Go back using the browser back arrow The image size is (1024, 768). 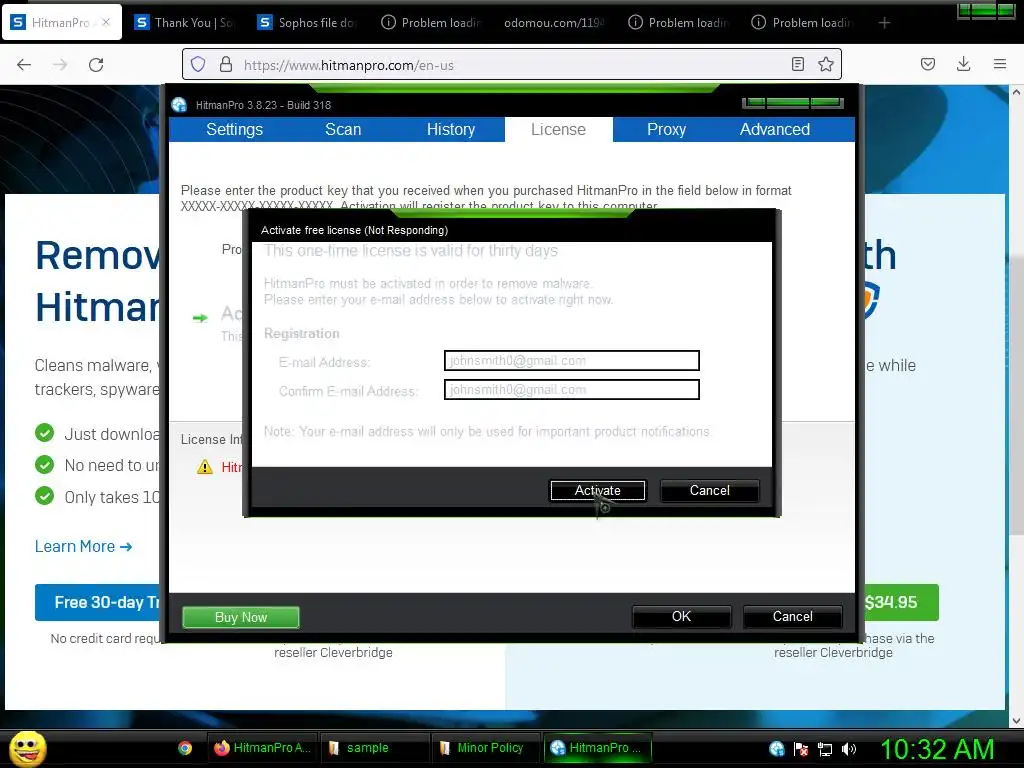tap(24, 65)
